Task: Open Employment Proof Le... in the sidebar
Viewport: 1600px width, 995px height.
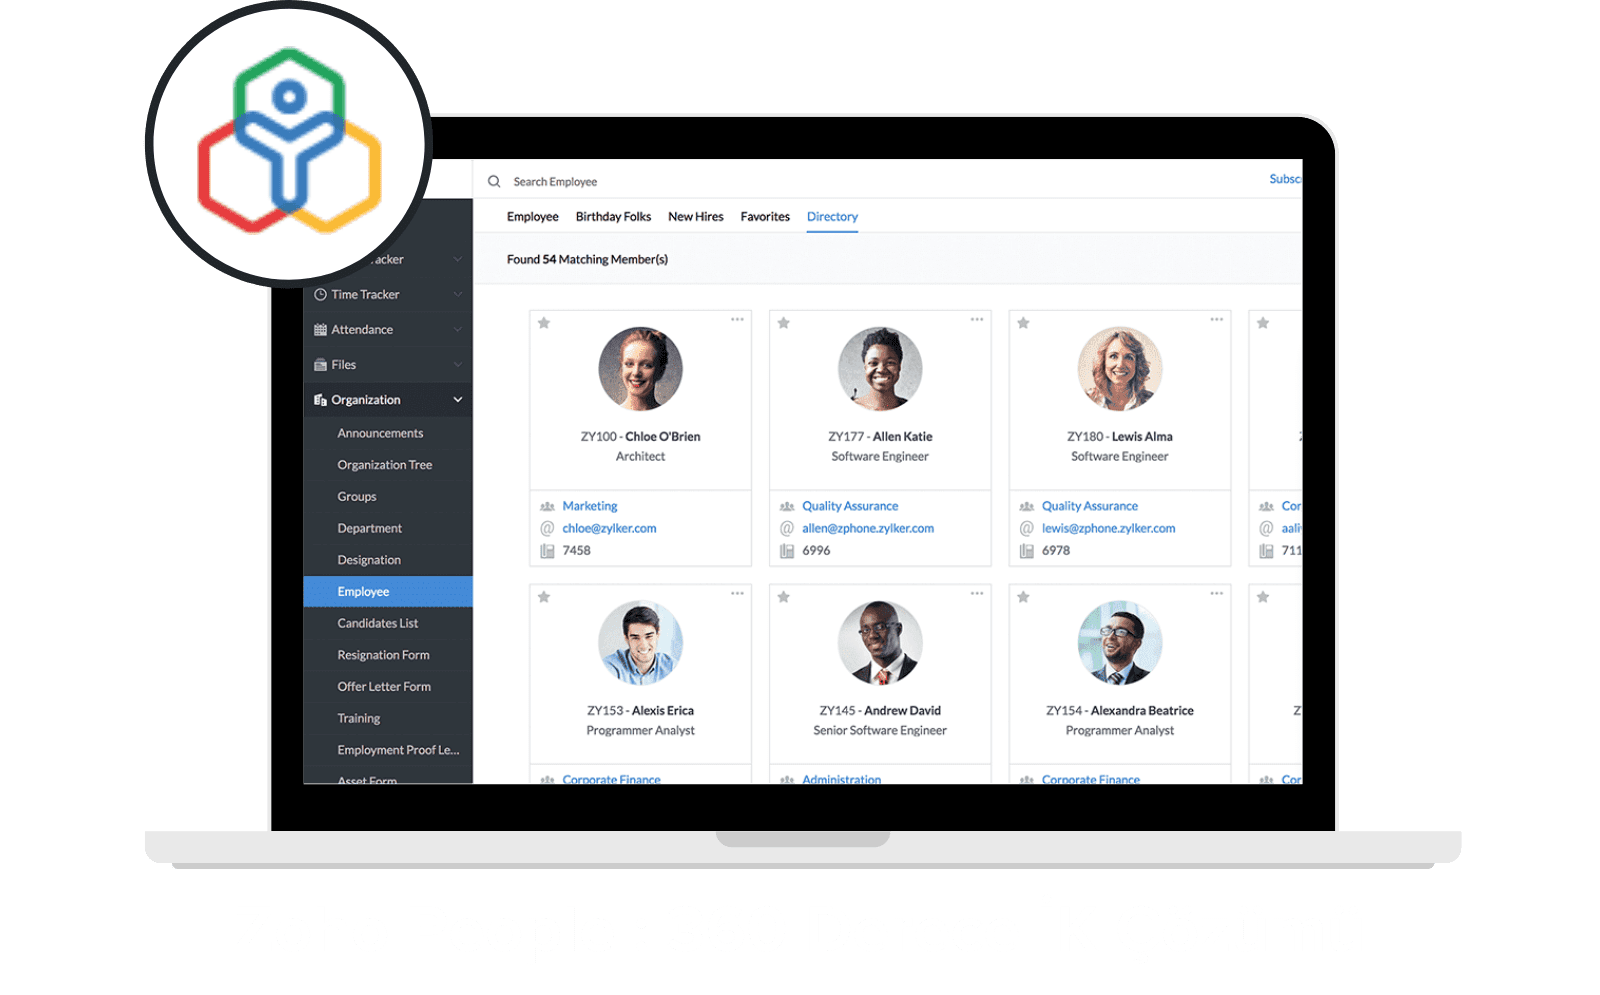Action: pos(398,751)
